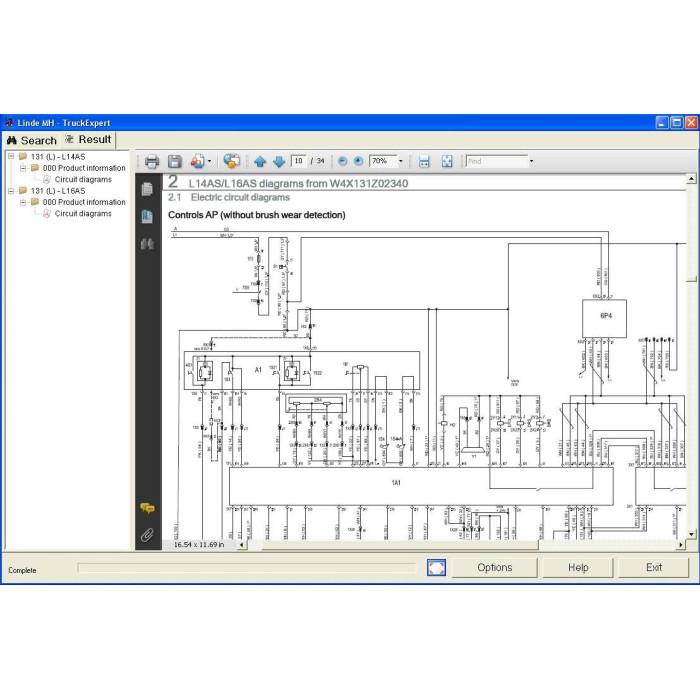700x700 pixels.
Task: Collapse 000 Product information under L14AS
Action: [x=23, y=168]
